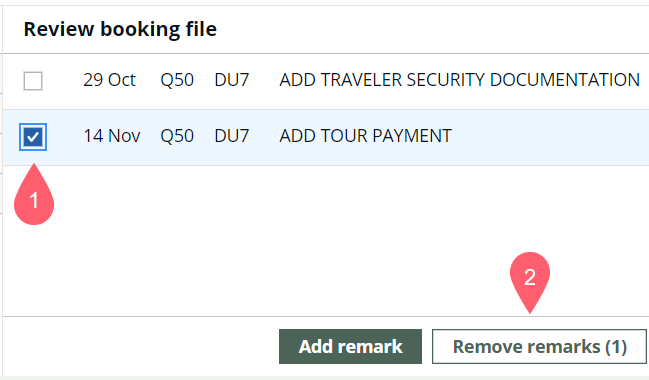Click the Review booking file heading
The width and height of the screenshot is (649, 380).
[x=120, y=29]
